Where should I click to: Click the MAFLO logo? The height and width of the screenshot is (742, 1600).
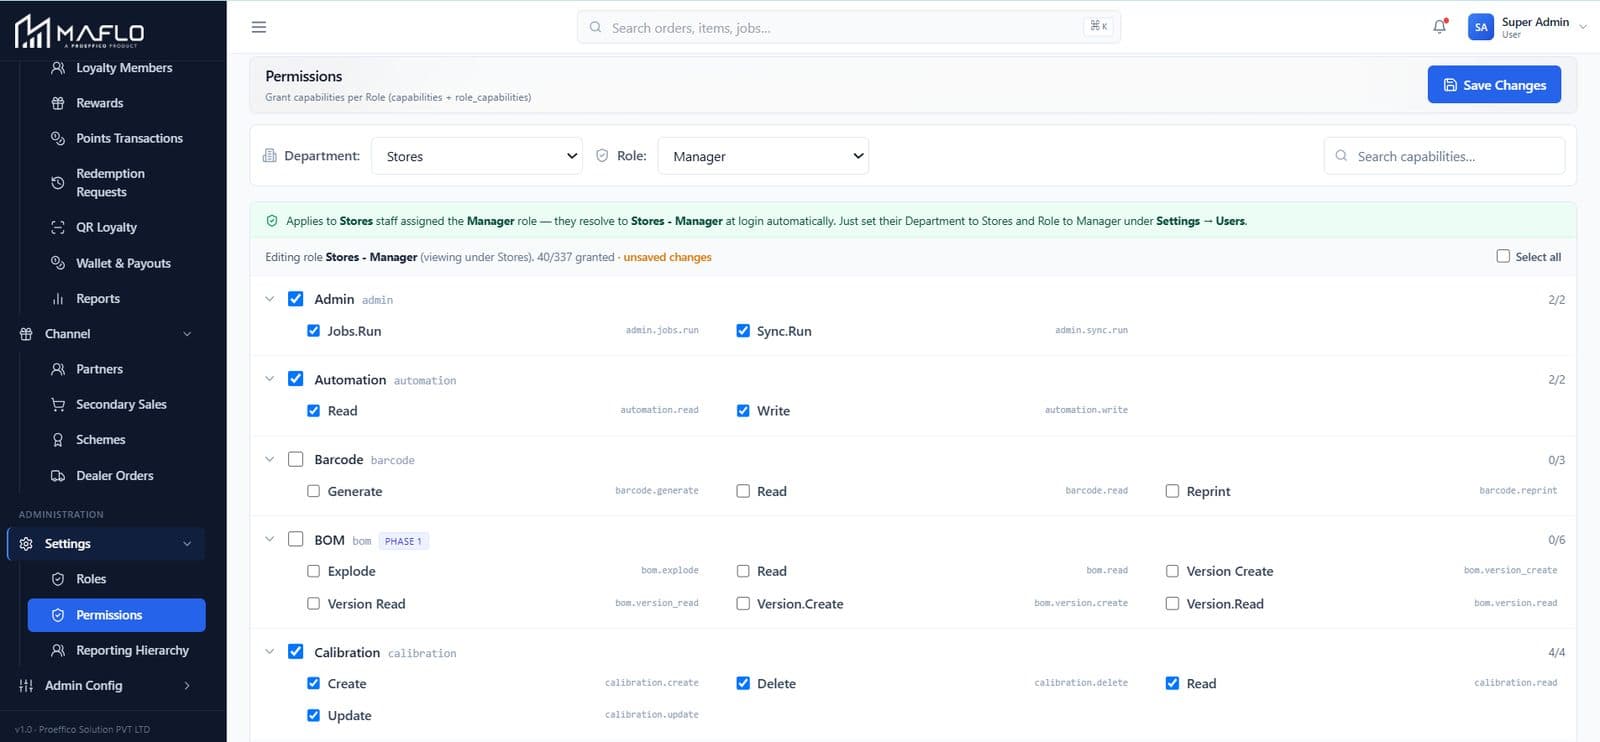tap(80, 31)
